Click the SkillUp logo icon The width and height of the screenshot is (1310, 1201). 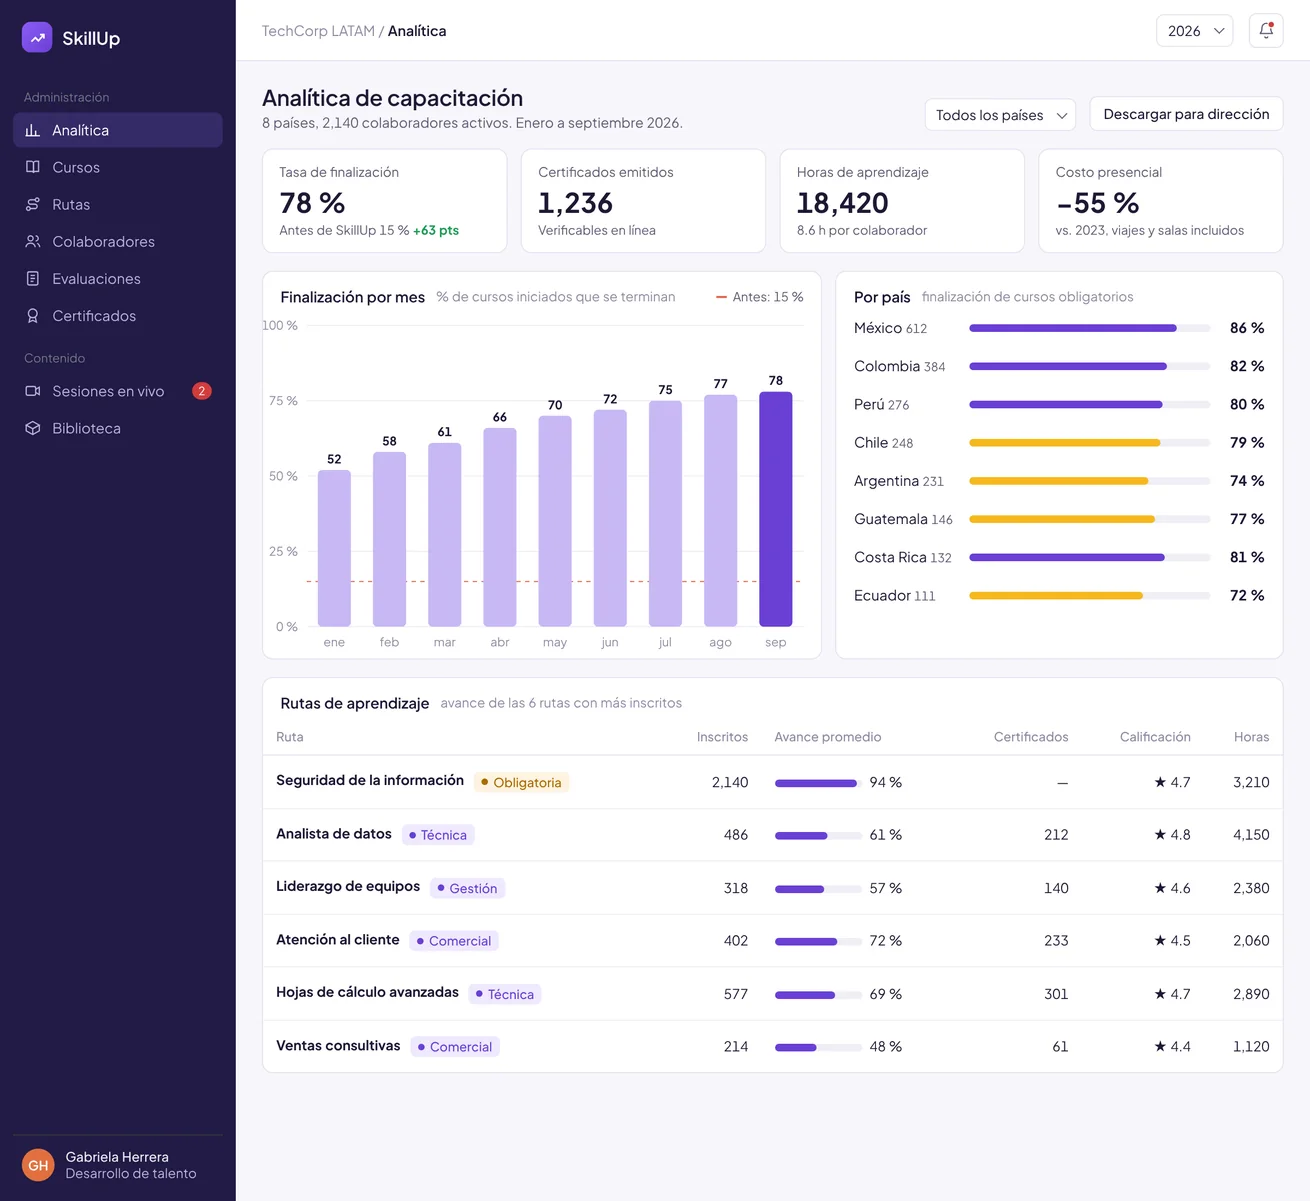[37, 38]
